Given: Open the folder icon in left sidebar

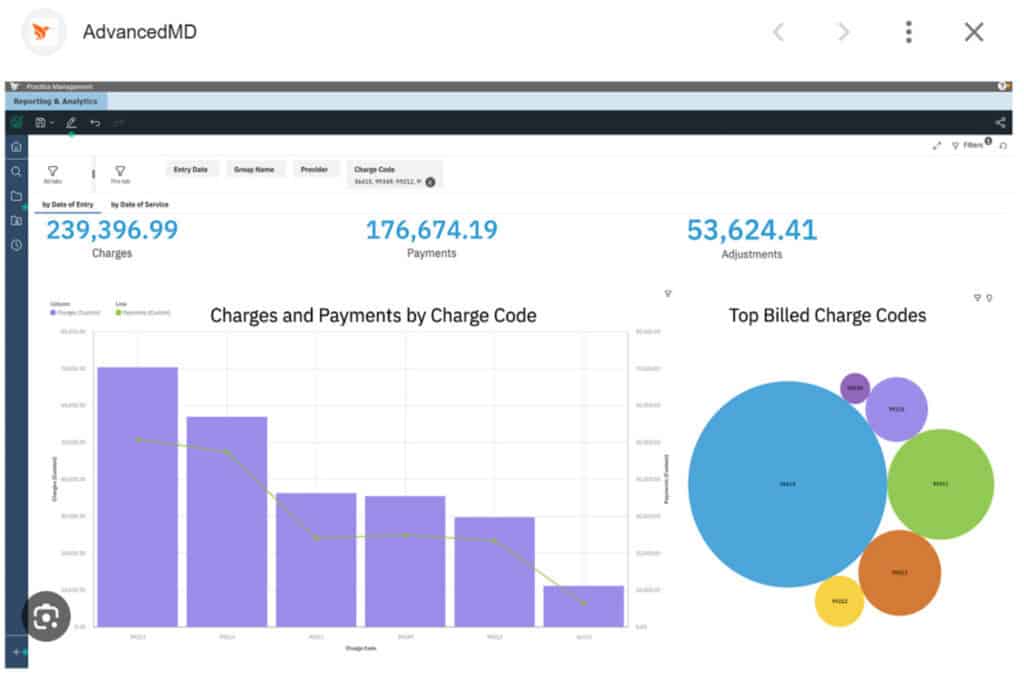Looking at the screenshot, I should pos(16,196).
